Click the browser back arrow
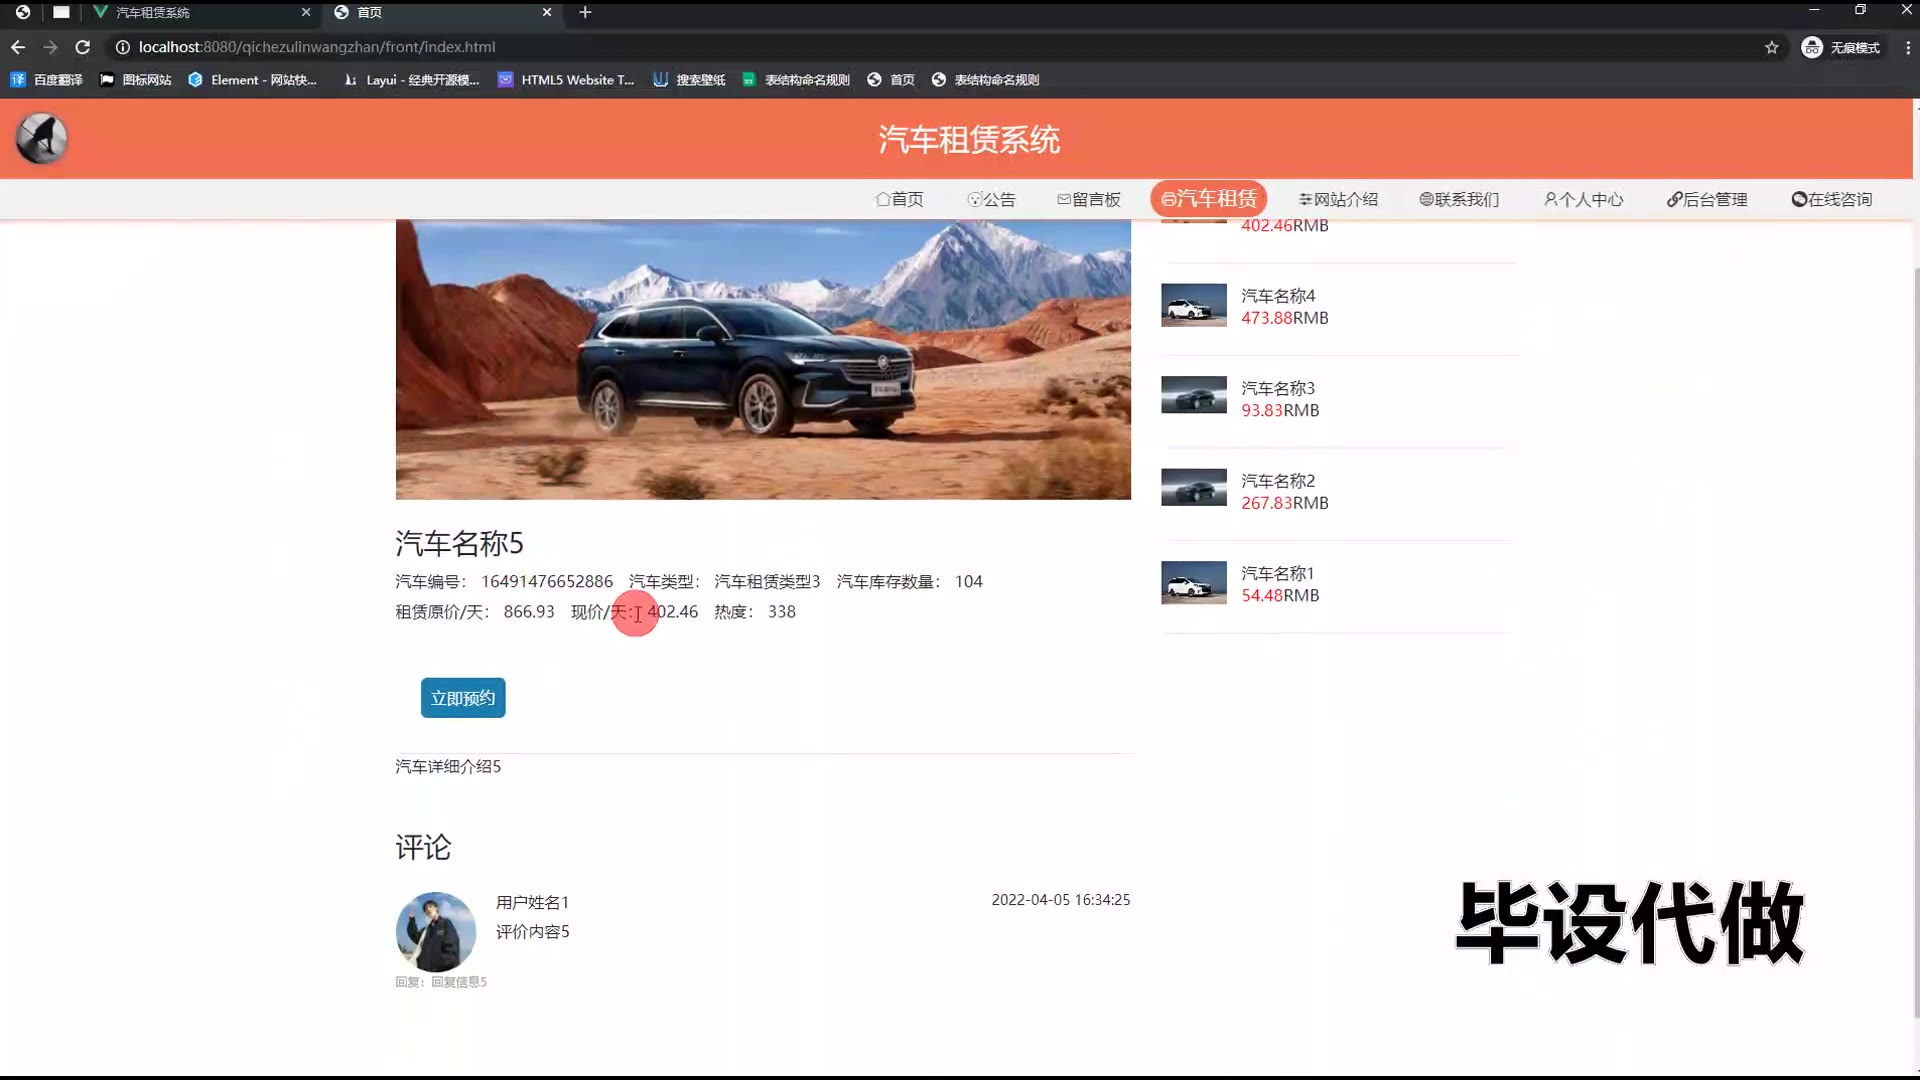Image resolution: width=1920 pixels, height=1080 pixels. (x=18, y=47)
